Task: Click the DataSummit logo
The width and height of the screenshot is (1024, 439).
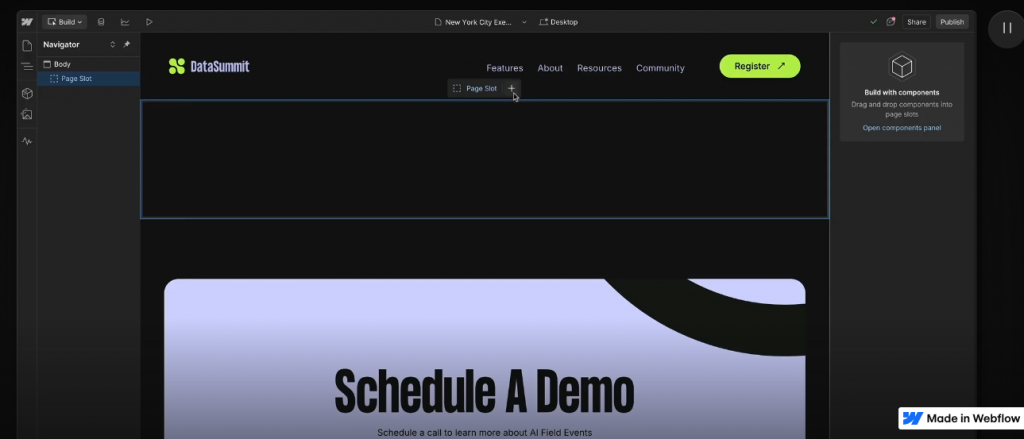Action: tap(209, 66)
